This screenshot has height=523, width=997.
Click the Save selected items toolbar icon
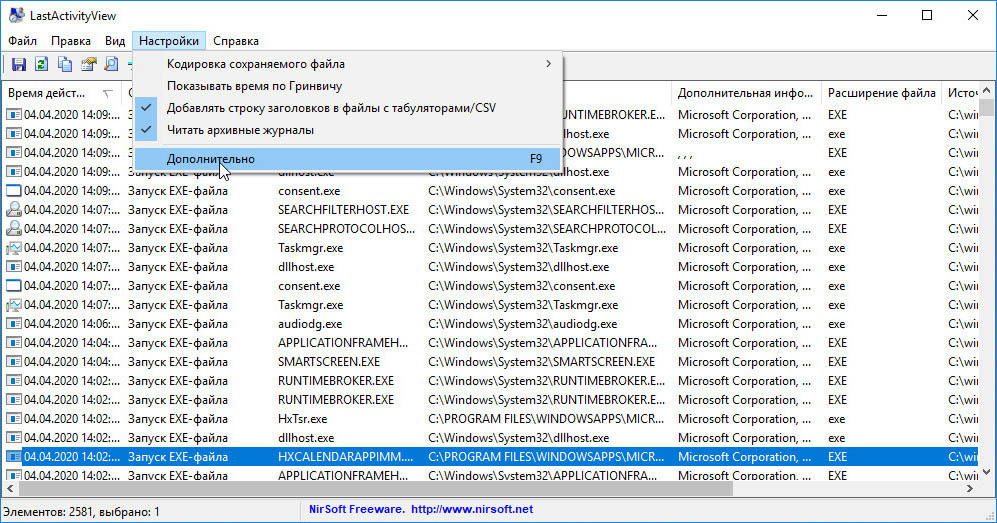click(18, 64)
